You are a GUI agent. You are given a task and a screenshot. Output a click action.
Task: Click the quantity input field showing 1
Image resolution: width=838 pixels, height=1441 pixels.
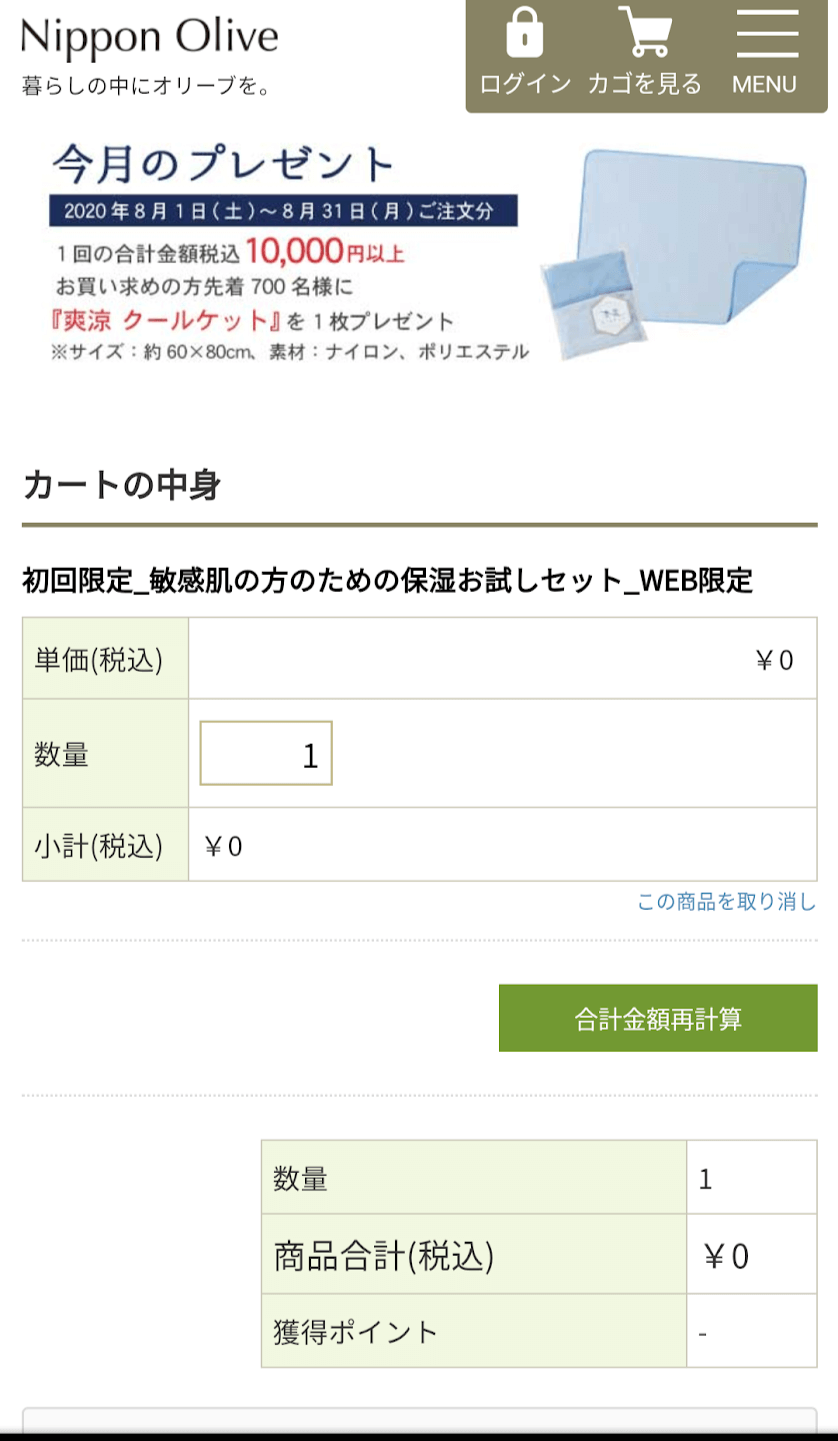(266, 754)
